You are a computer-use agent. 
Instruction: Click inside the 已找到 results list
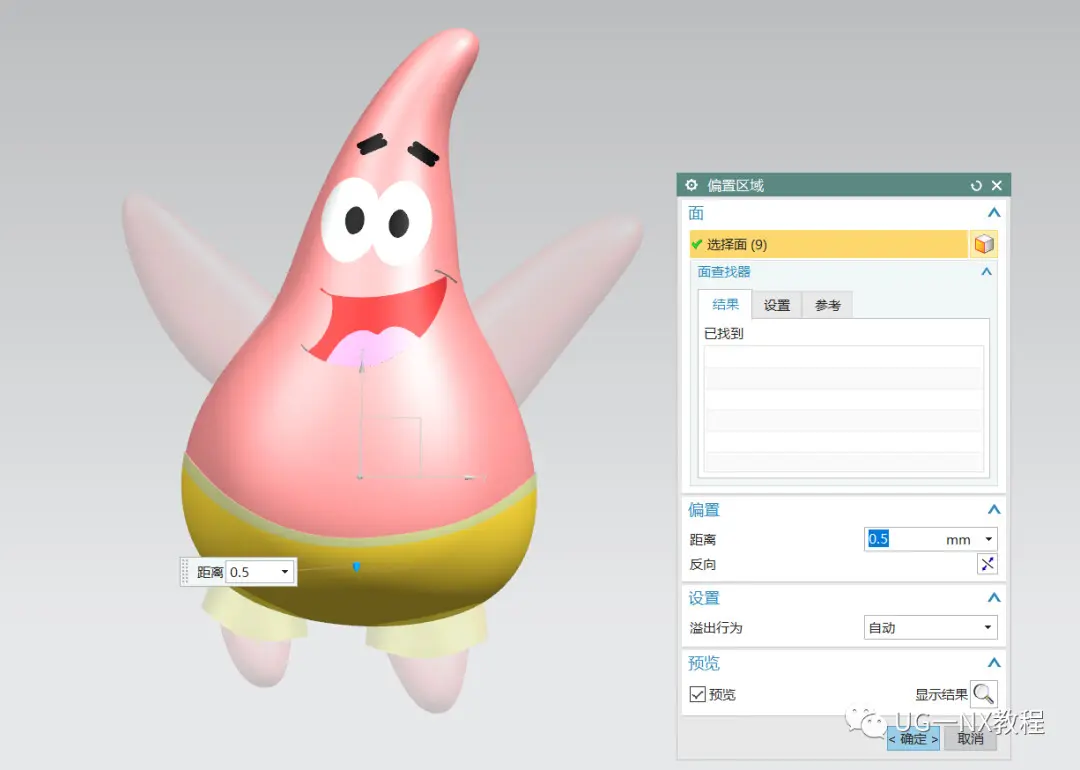coord(844,409)
